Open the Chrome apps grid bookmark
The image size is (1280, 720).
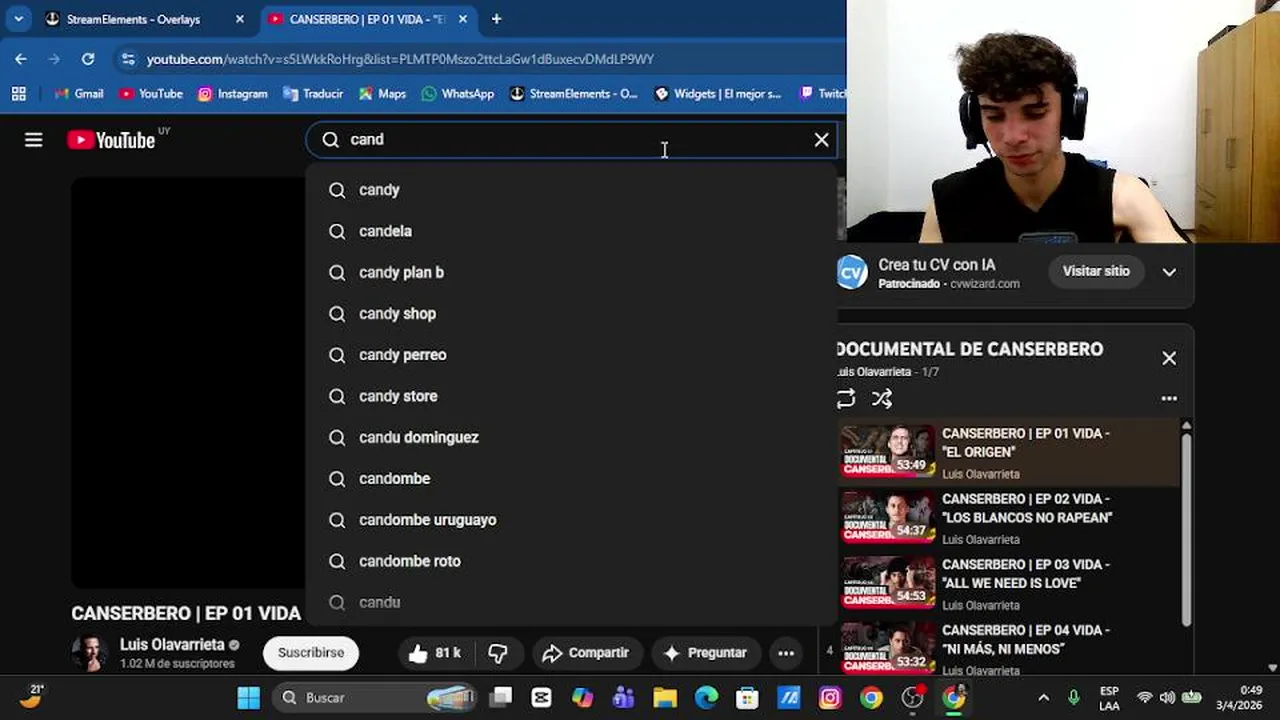[18, 94]
